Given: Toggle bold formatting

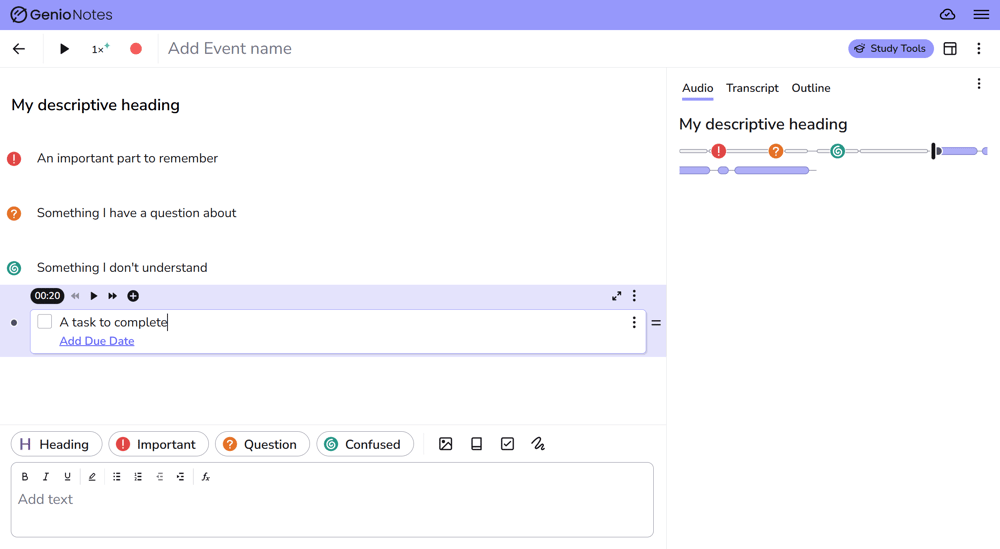Looking at the screenshot, I should click(25, 477).
